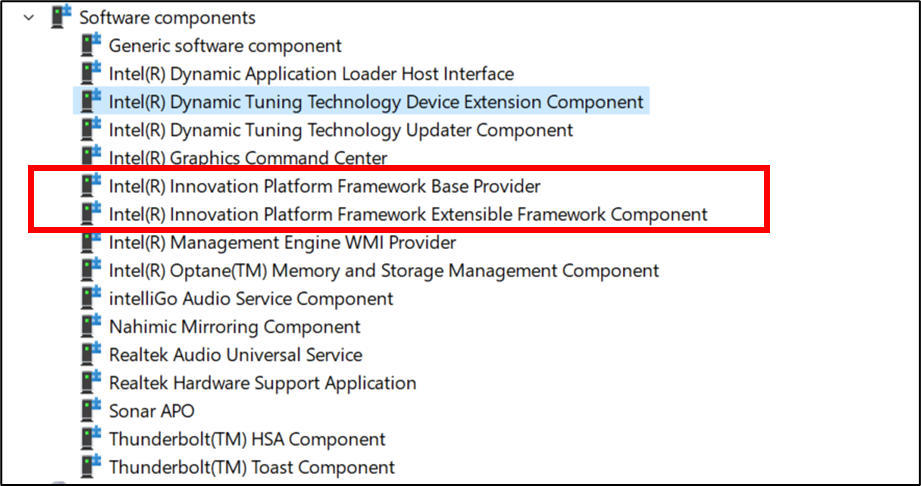Select Intel(R) Dynamic Tuning Technology Device Extension Component
The width and height of the screenshot is (921, 486).
click(x=375, y=102)
